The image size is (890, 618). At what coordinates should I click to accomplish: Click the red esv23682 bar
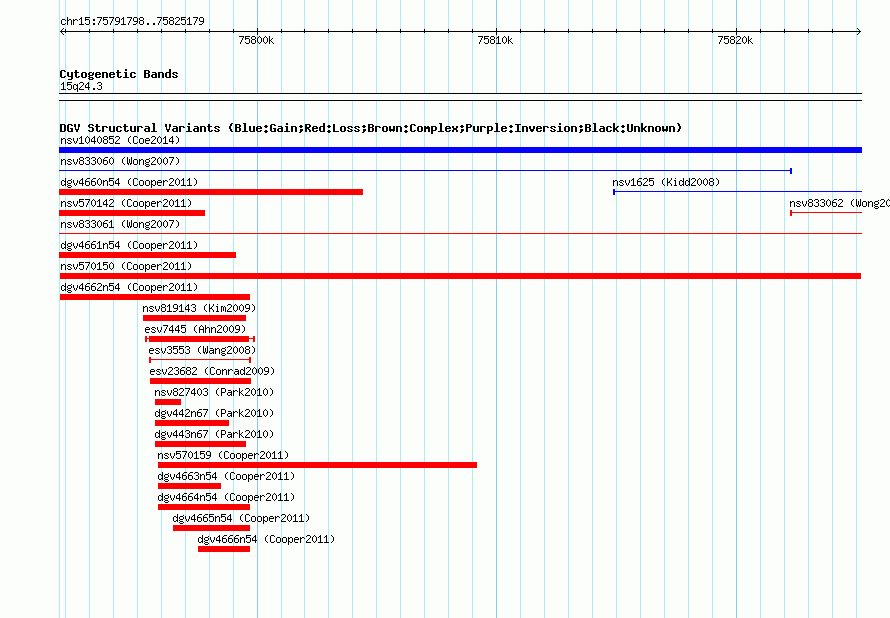(x=200, y=381)
